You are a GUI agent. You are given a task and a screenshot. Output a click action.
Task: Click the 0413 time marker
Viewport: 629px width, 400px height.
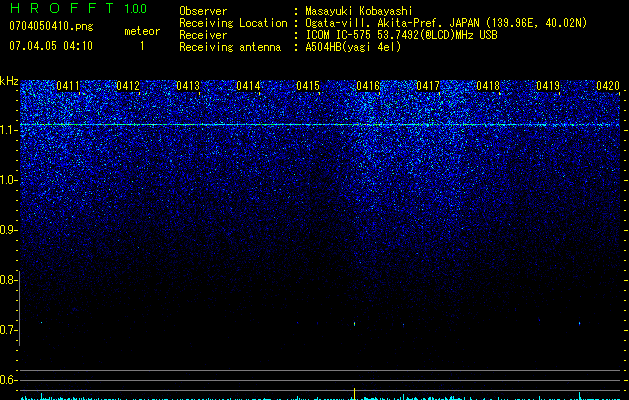click(x=188, y=85)
